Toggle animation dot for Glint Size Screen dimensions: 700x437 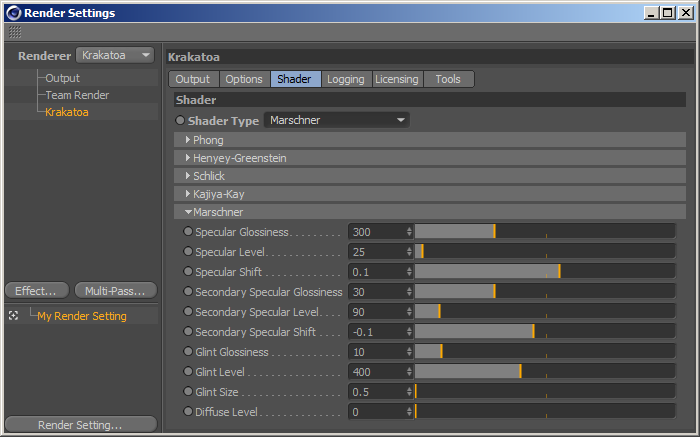188,391
